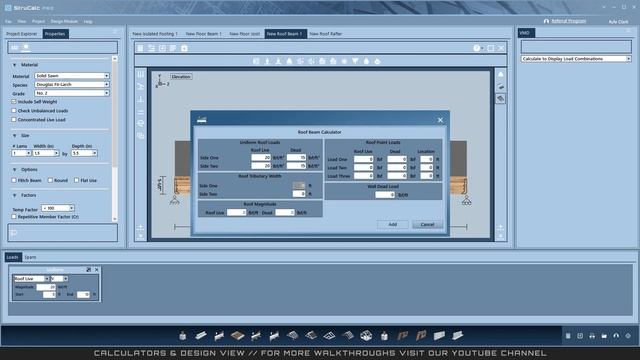Click Load One Roof Live point load field
This screenshot has width=640, height=360.
click(364, 159)
